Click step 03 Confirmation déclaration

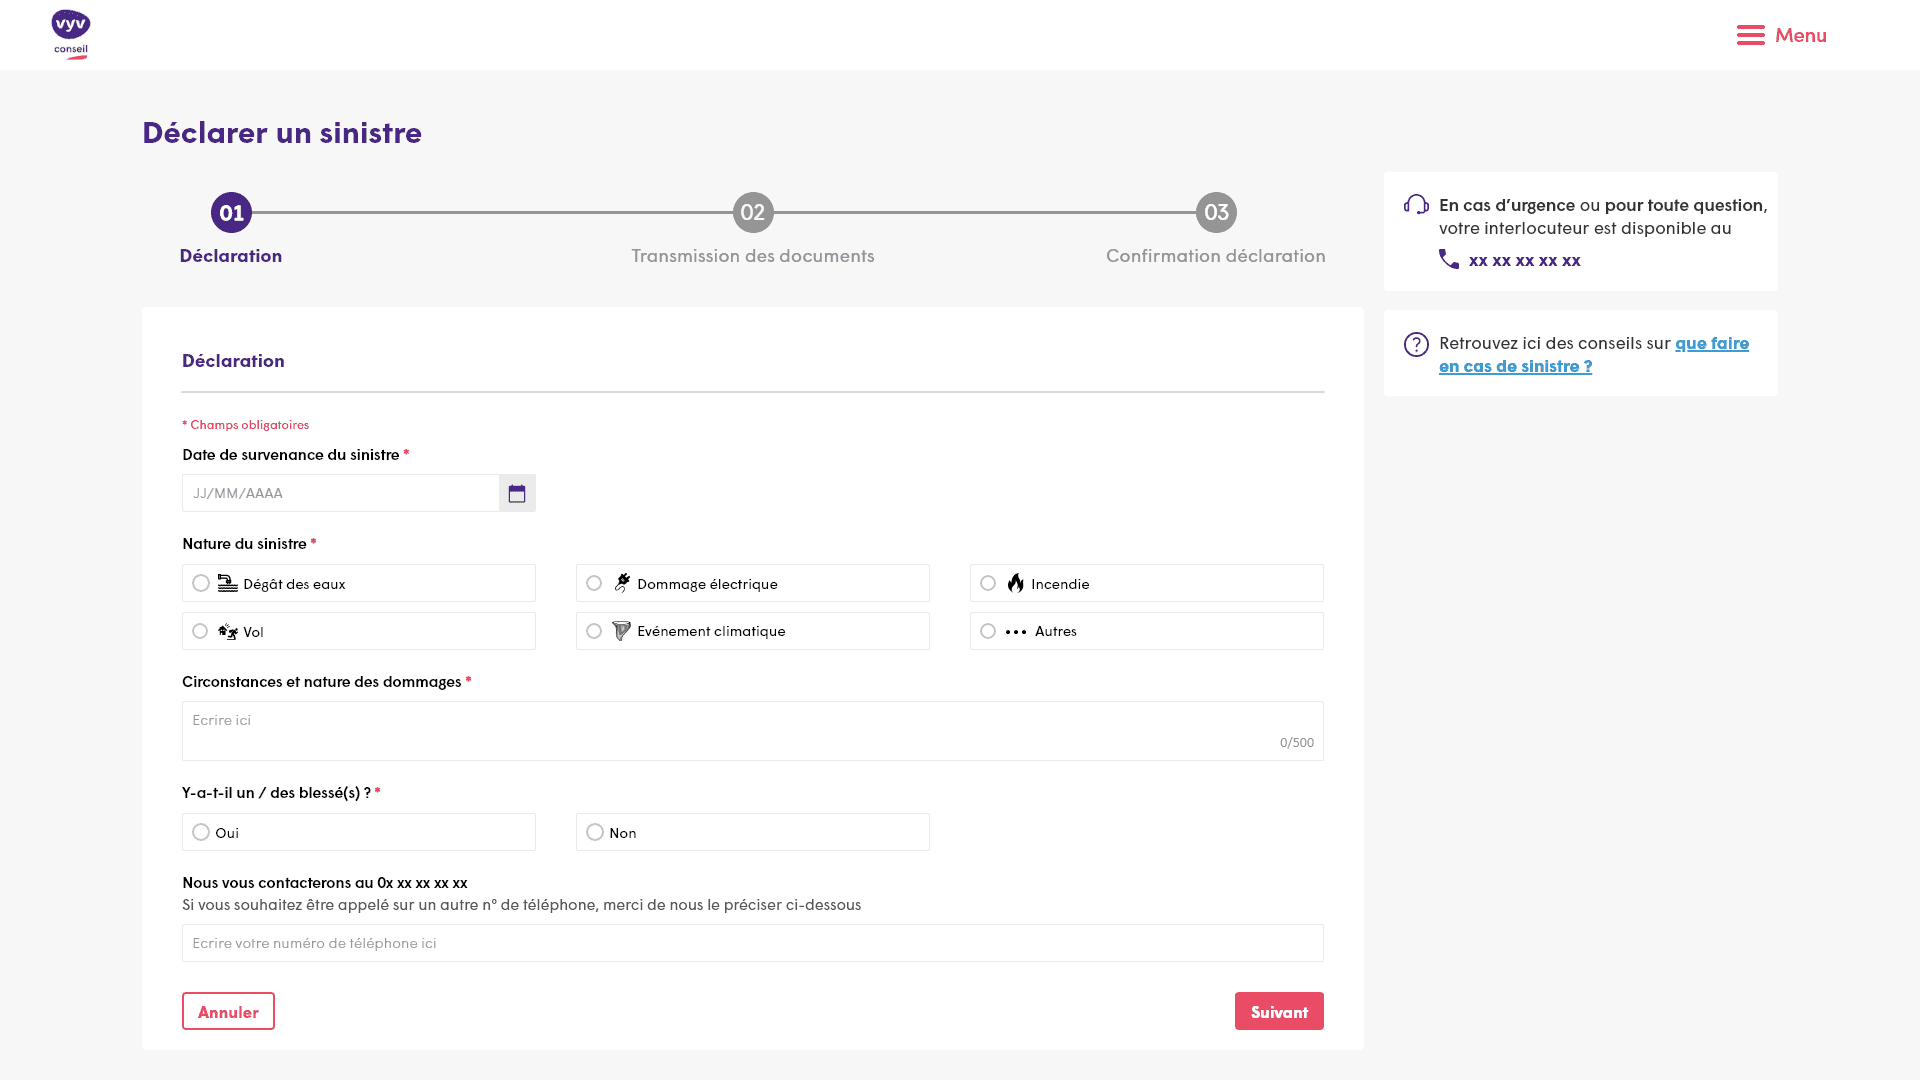pyautogui.click(x=1216, y=213)
